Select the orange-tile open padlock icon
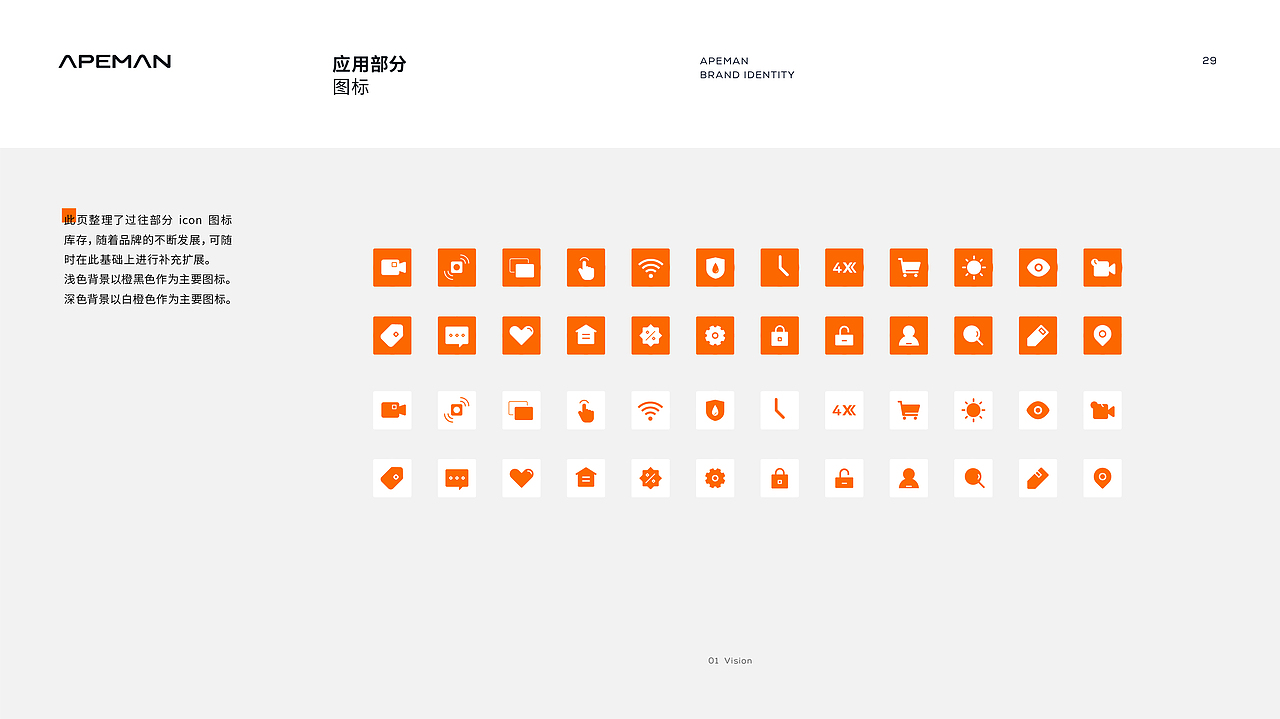 click(844, 336)
